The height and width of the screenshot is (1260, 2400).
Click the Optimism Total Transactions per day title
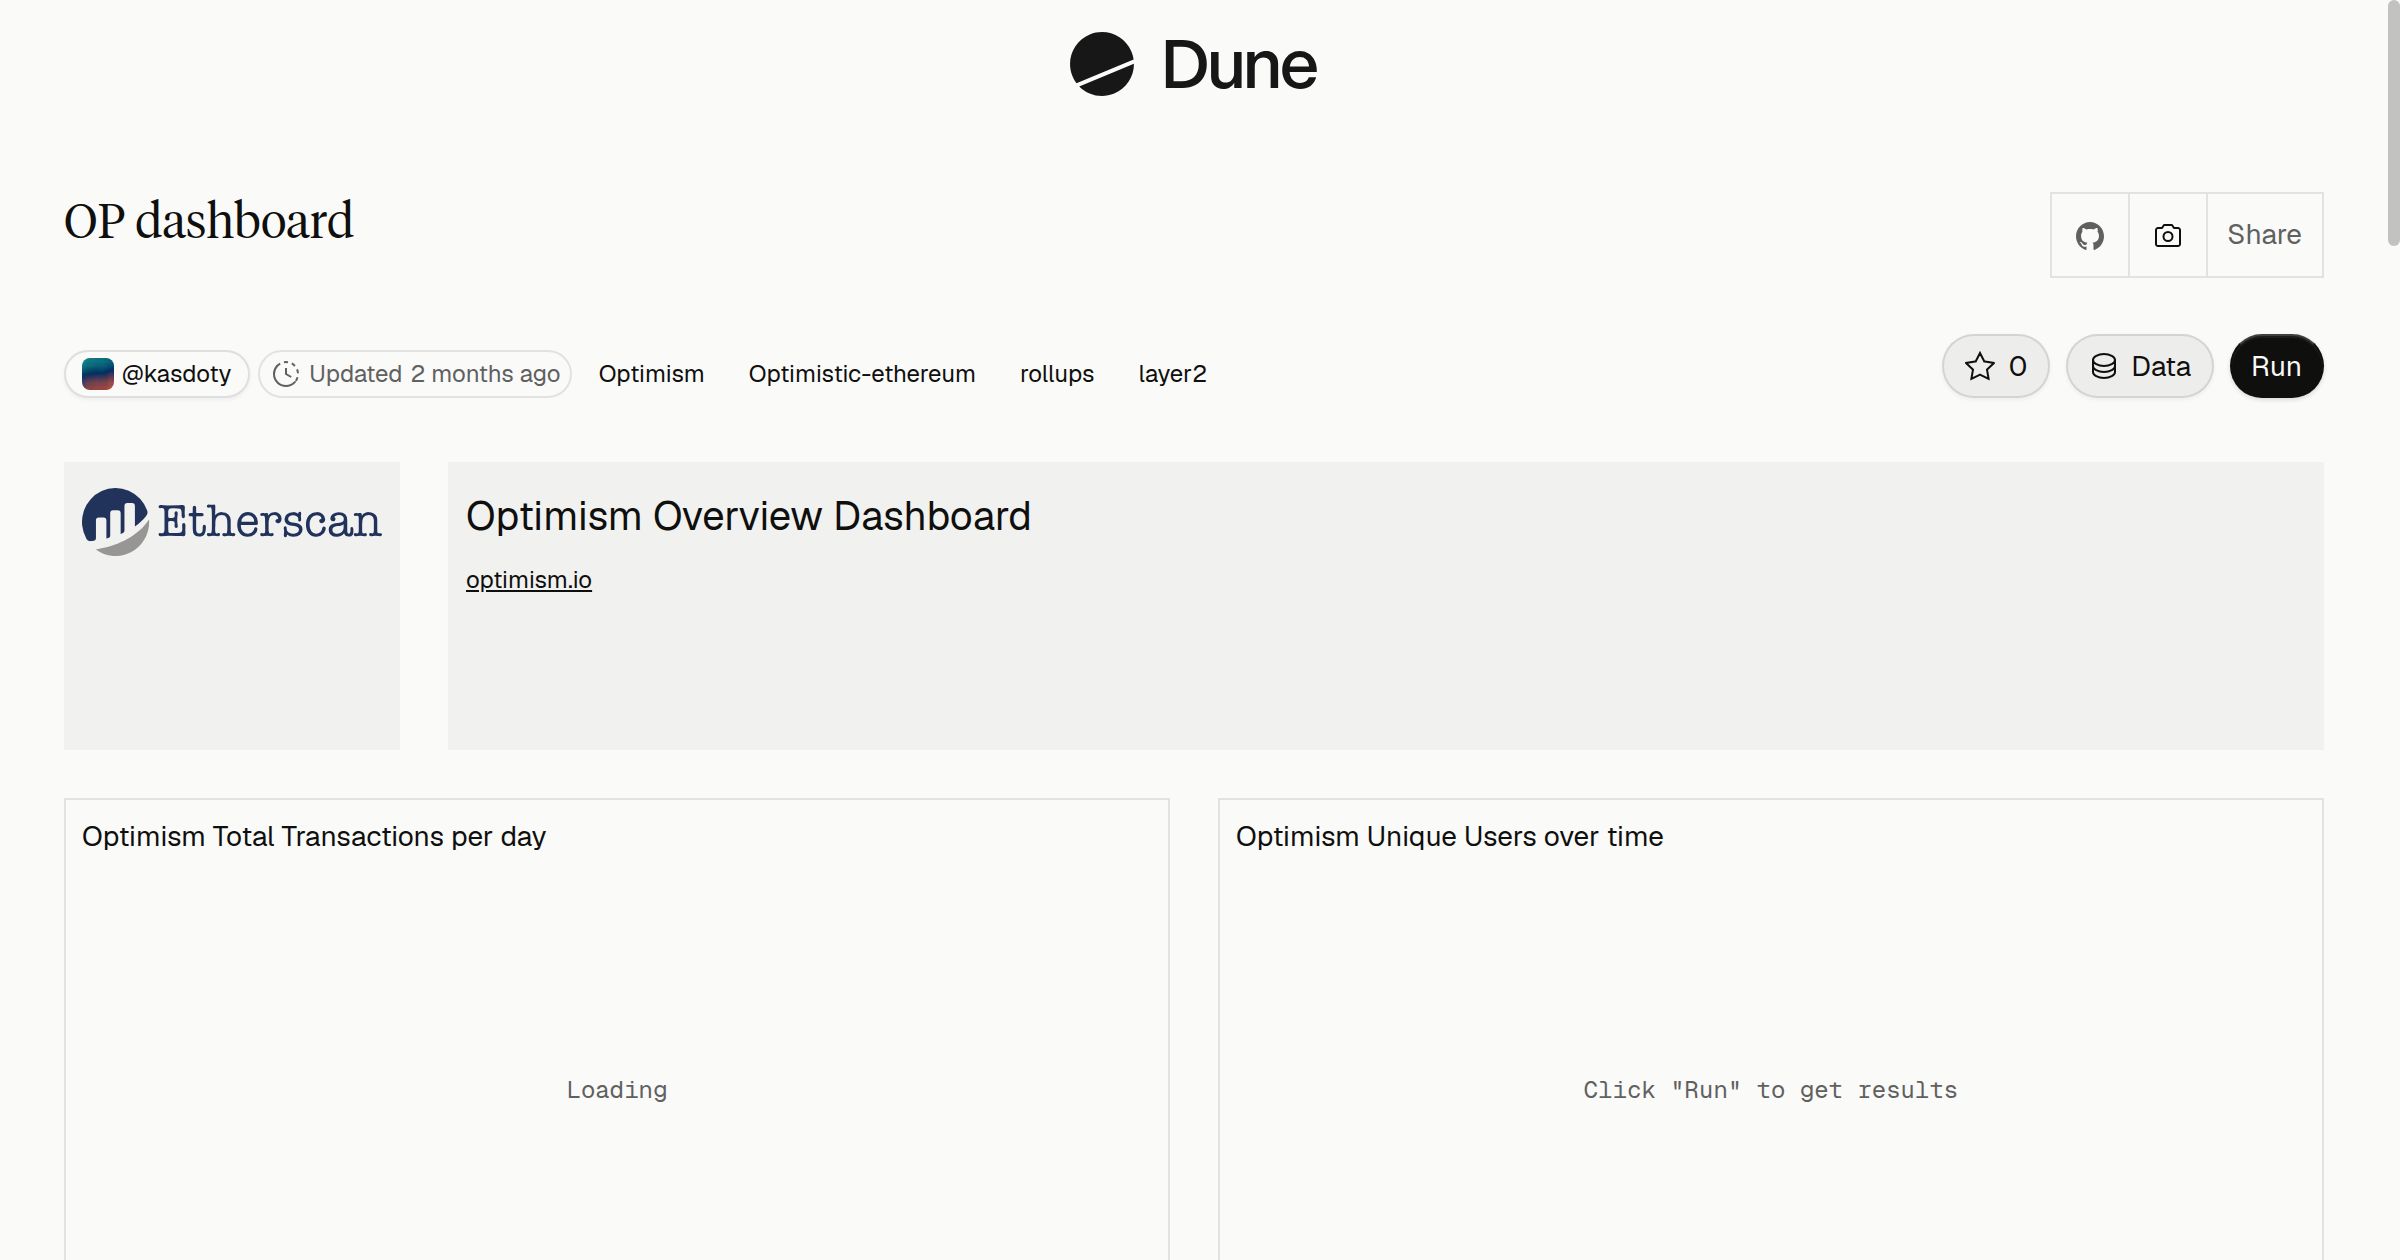(314, 836)
